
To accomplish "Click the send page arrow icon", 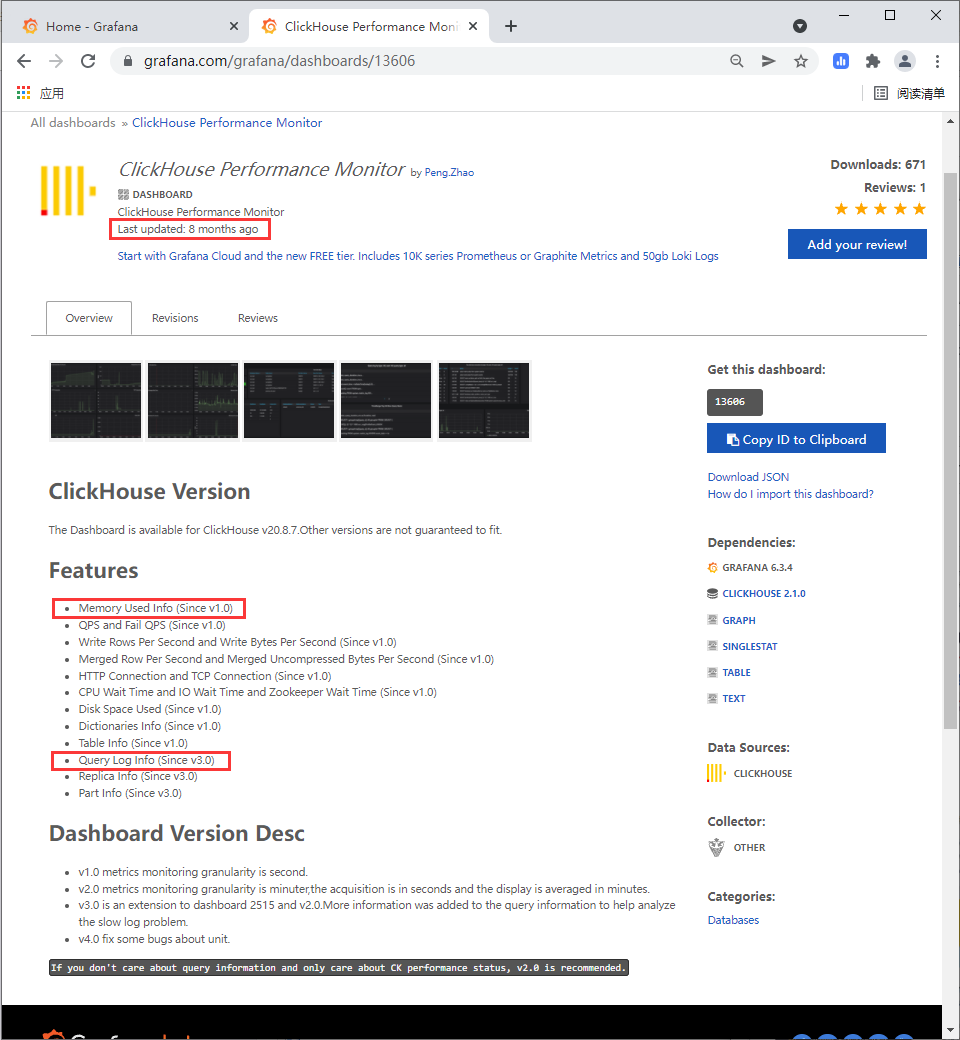I will (768, 61).
